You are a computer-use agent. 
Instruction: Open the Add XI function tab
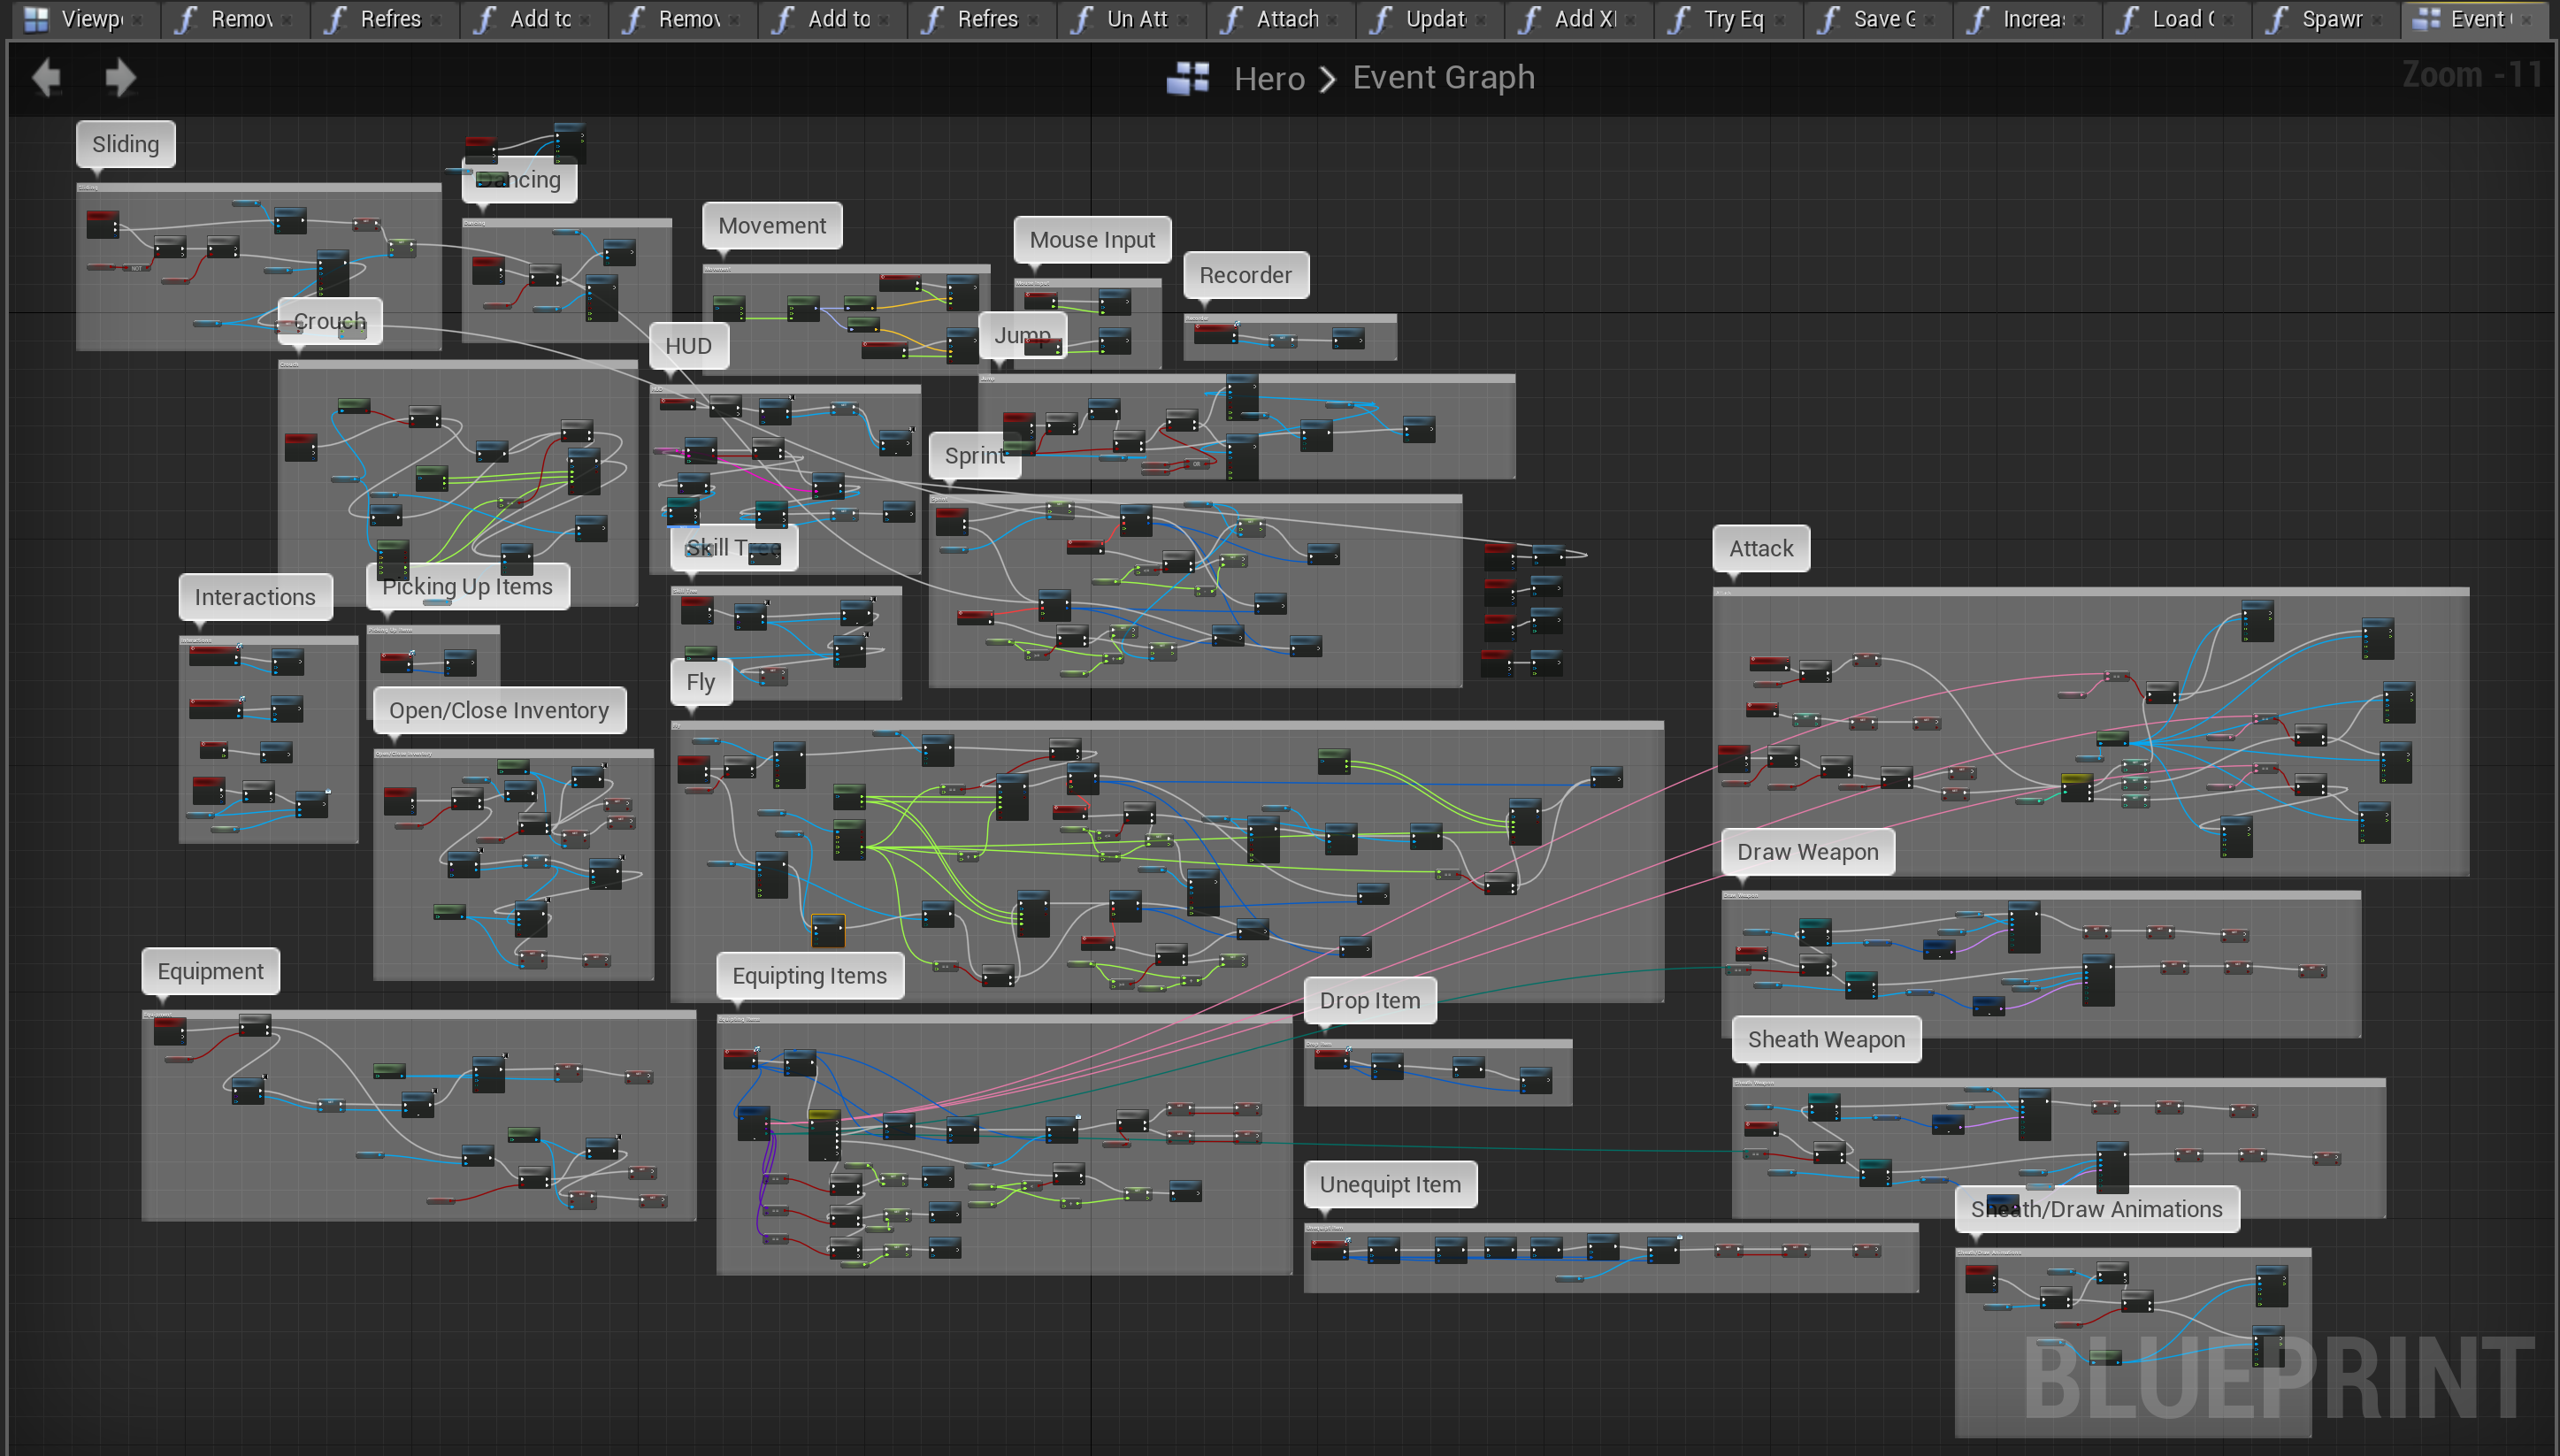click(x=1578, y=19)
